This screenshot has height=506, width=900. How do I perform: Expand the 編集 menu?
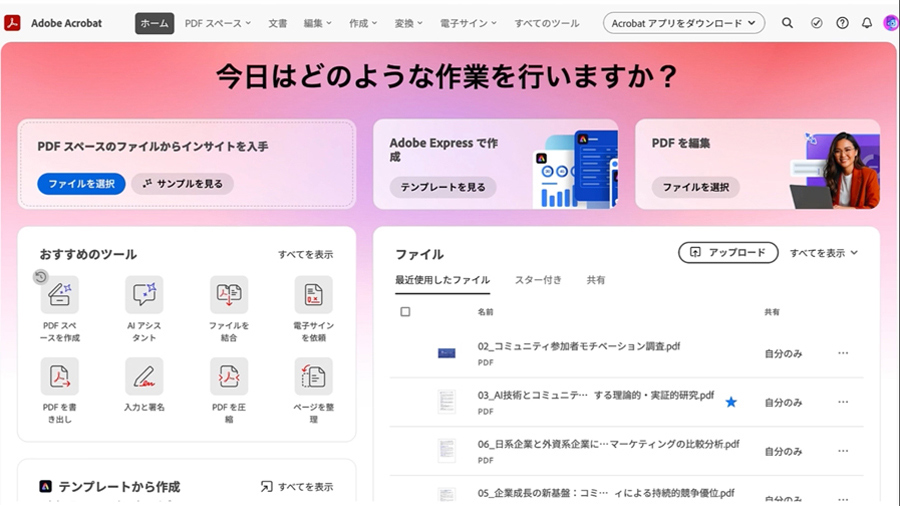tap(317, 23)
